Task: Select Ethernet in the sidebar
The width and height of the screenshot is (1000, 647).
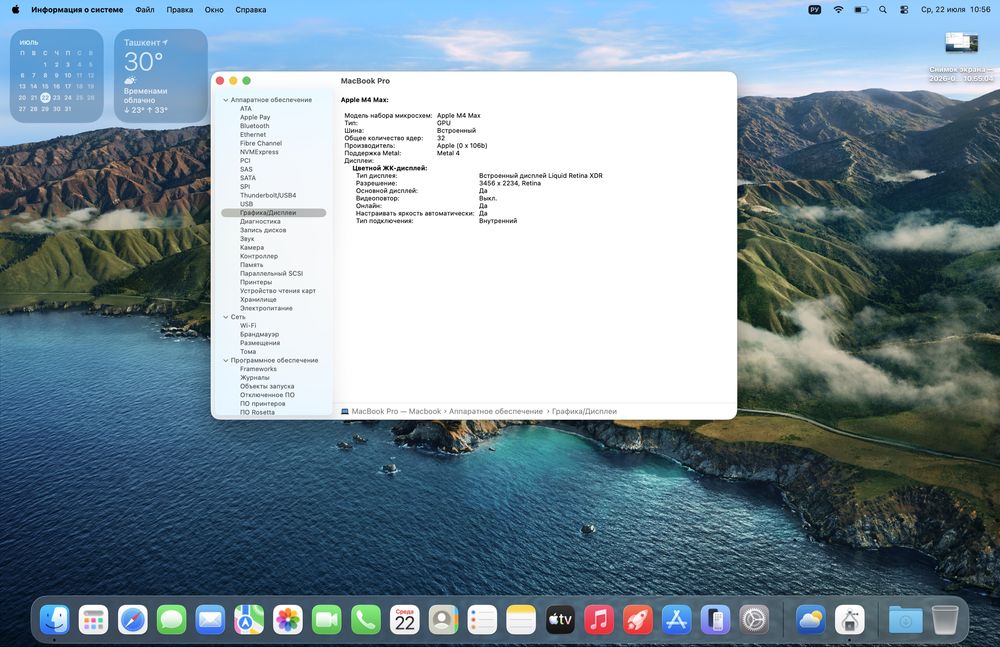Action: click(253, 135)
